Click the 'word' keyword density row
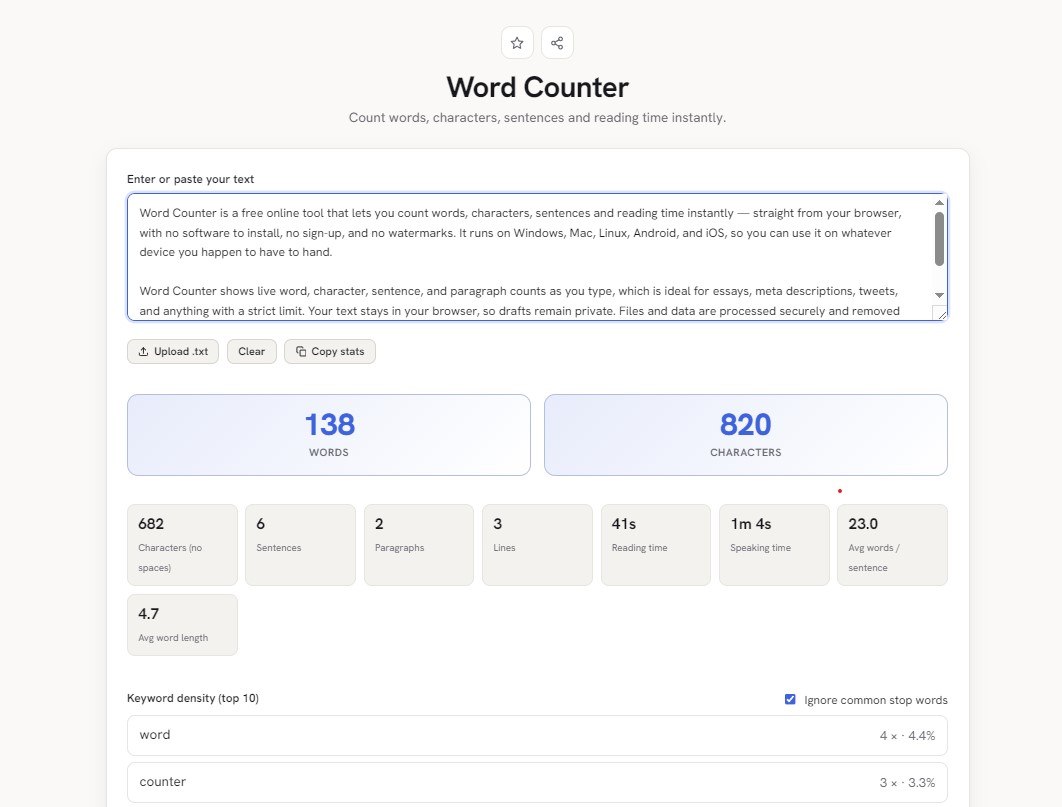 pyautogui.click(x=537, y=735)
